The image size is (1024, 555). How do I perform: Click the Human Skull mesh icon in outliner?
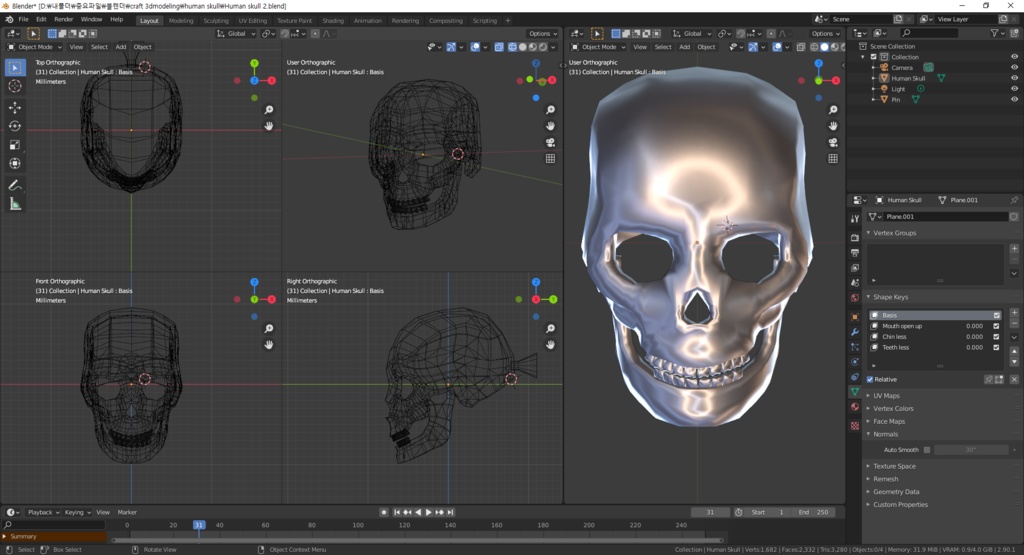[884, 78]
